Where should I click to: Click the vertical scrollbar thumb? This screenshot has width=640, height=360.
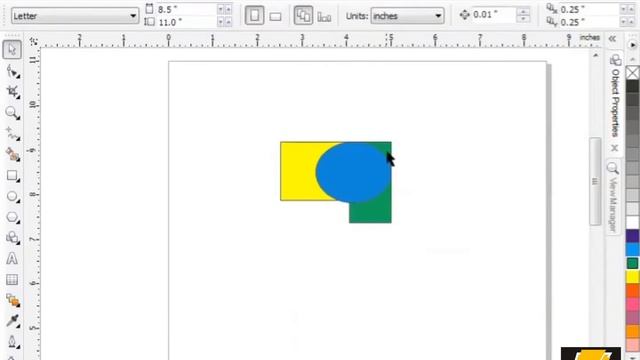595,182
